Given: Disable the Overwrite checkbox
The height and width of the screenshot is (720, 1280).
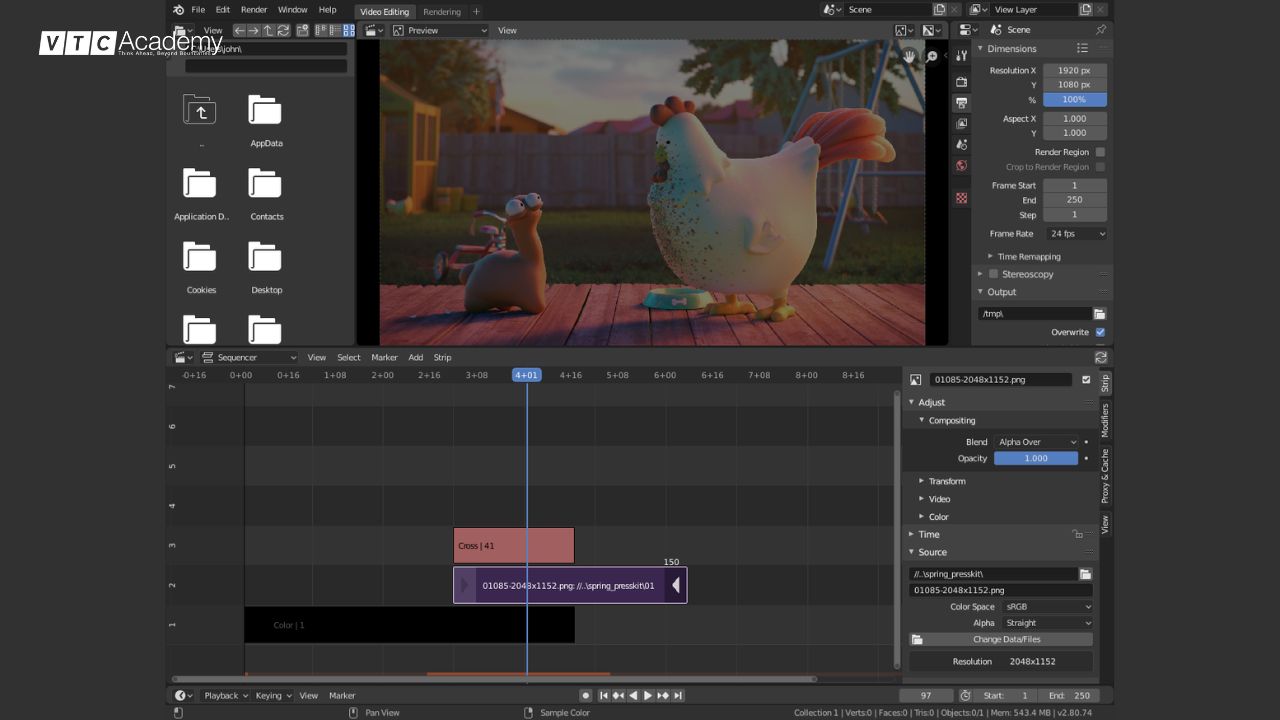Looking at the screenshot, I should click(1100, 332).
